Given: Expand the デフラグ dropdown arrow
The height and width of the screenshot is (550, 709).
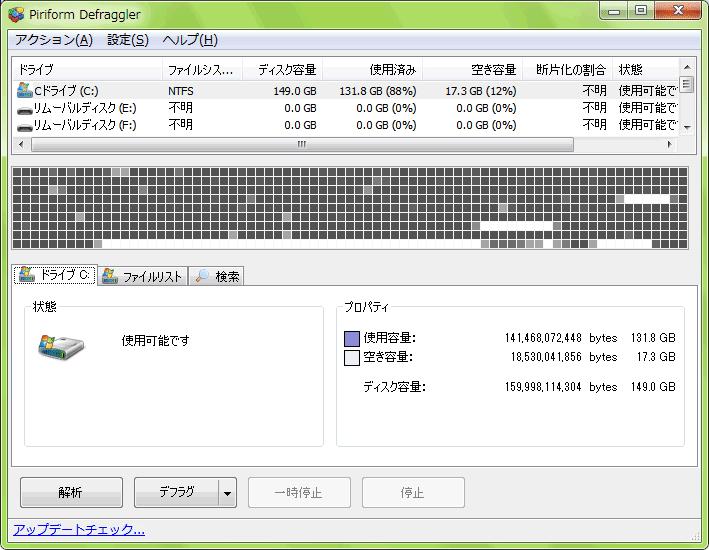Looking at the screenshot, I should (x=227, y=493).
